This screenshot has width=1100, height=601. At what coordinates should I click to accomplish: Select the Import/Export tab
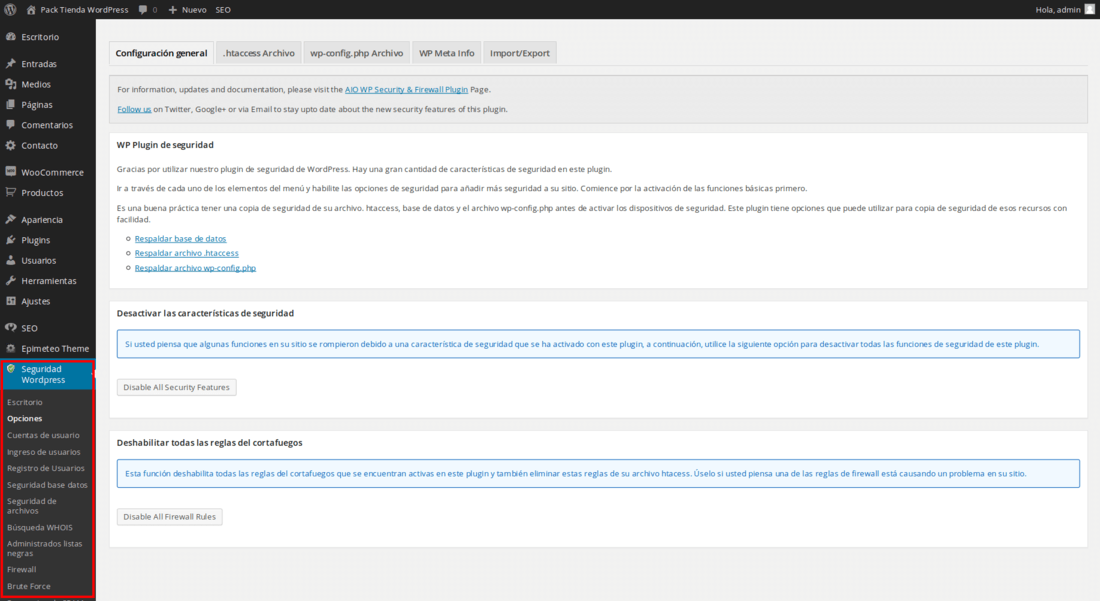[x=520, y=53]
